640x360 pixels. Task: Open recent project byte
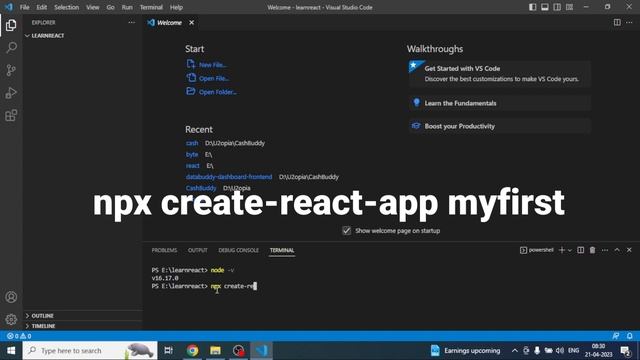192,154
